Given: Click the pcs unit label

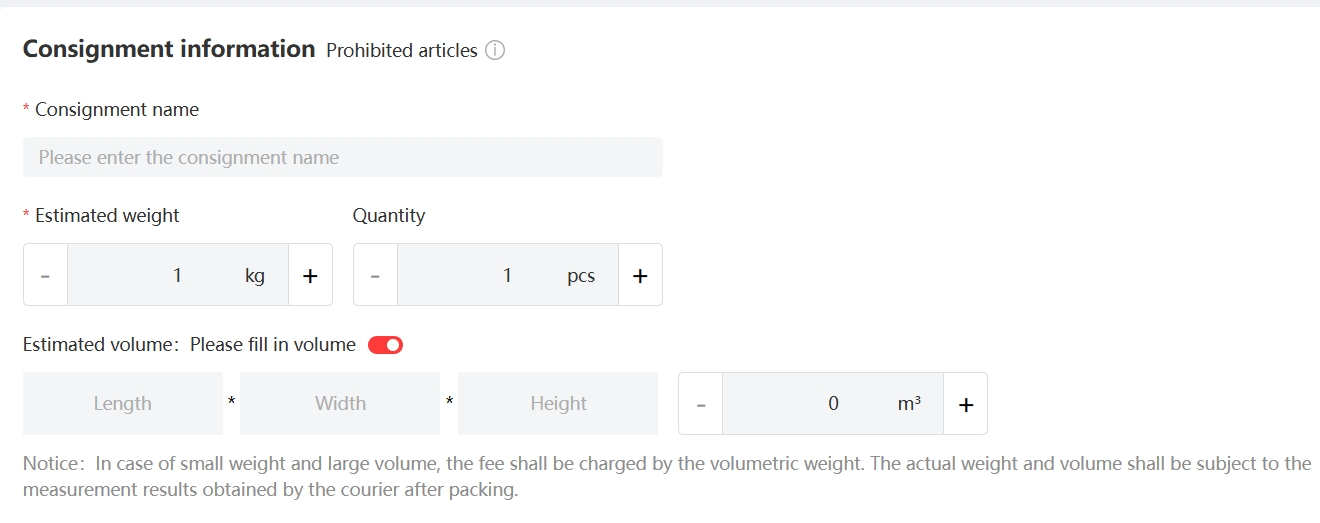Looking at the screenshot, I should pyautogui.click(x=581, y=276).
